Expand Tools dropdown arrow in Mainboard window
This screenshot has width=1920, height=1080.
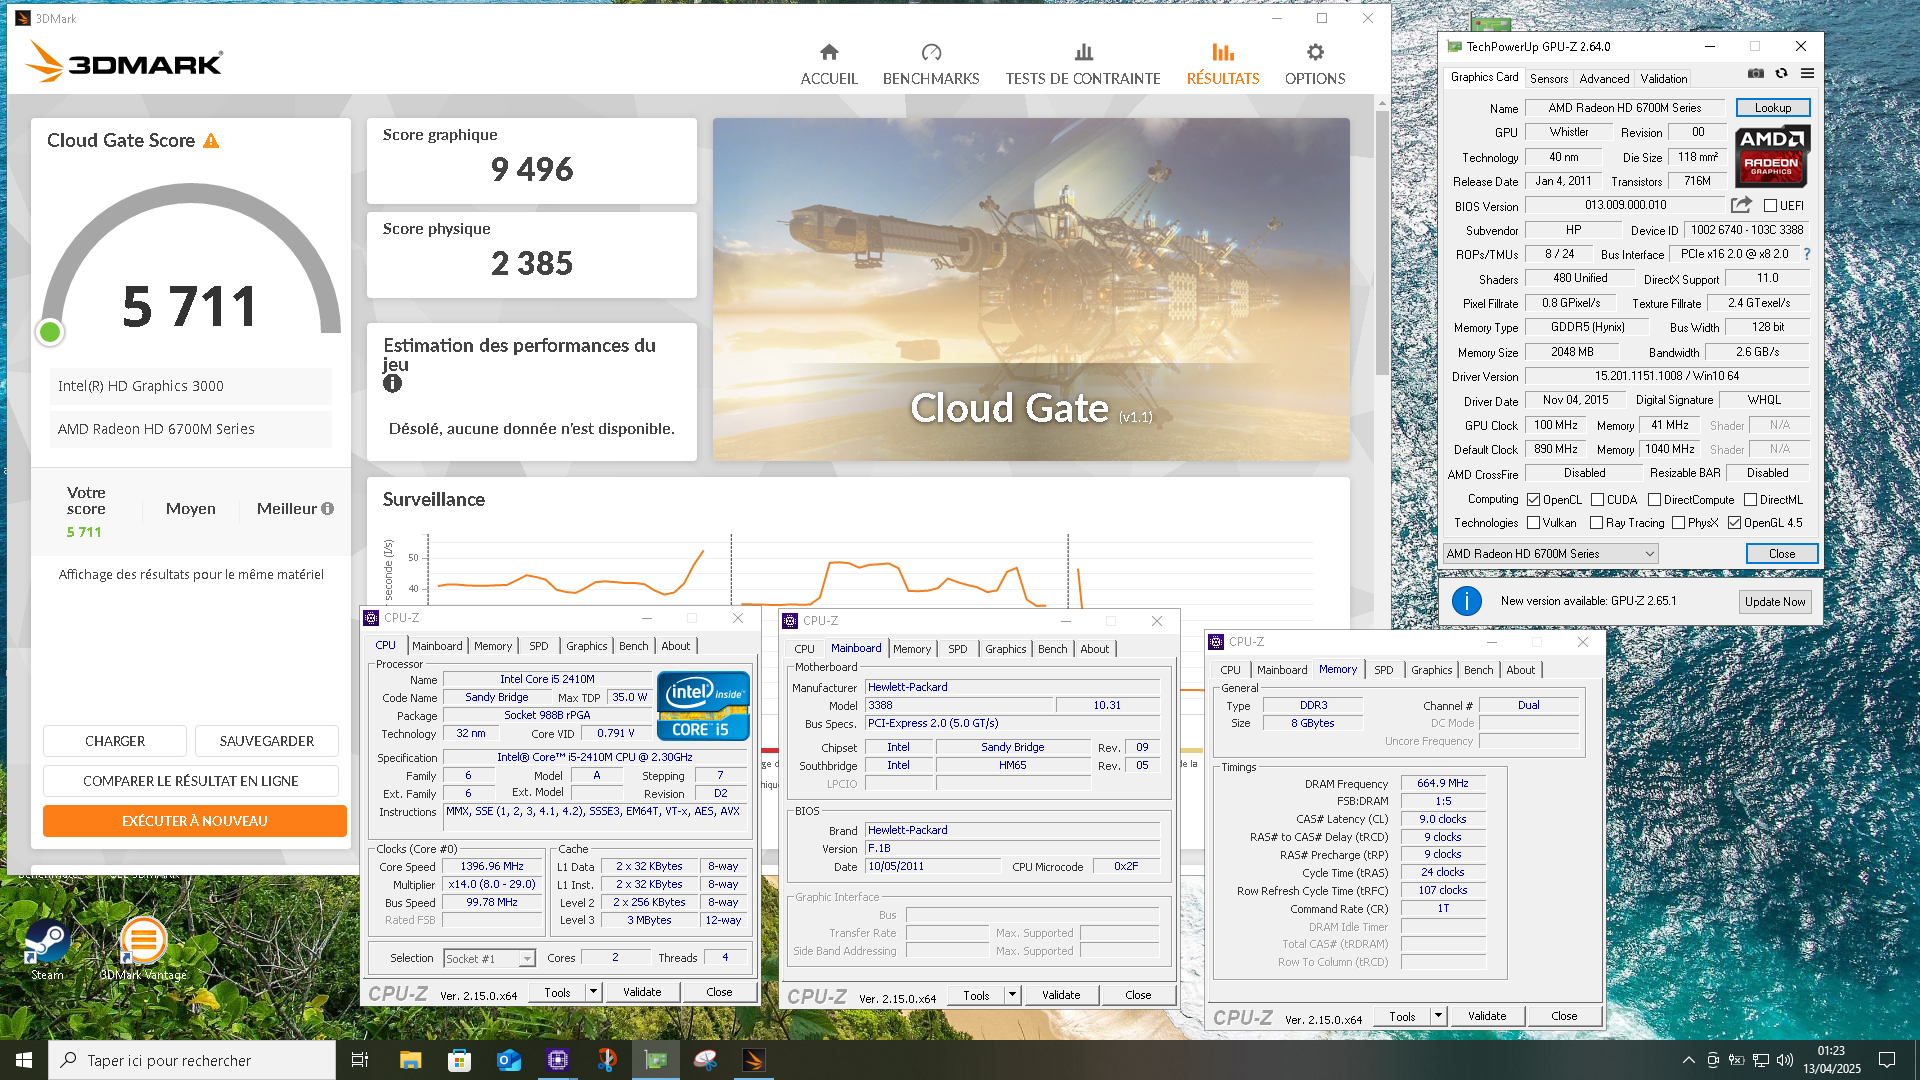point(1012,995)
